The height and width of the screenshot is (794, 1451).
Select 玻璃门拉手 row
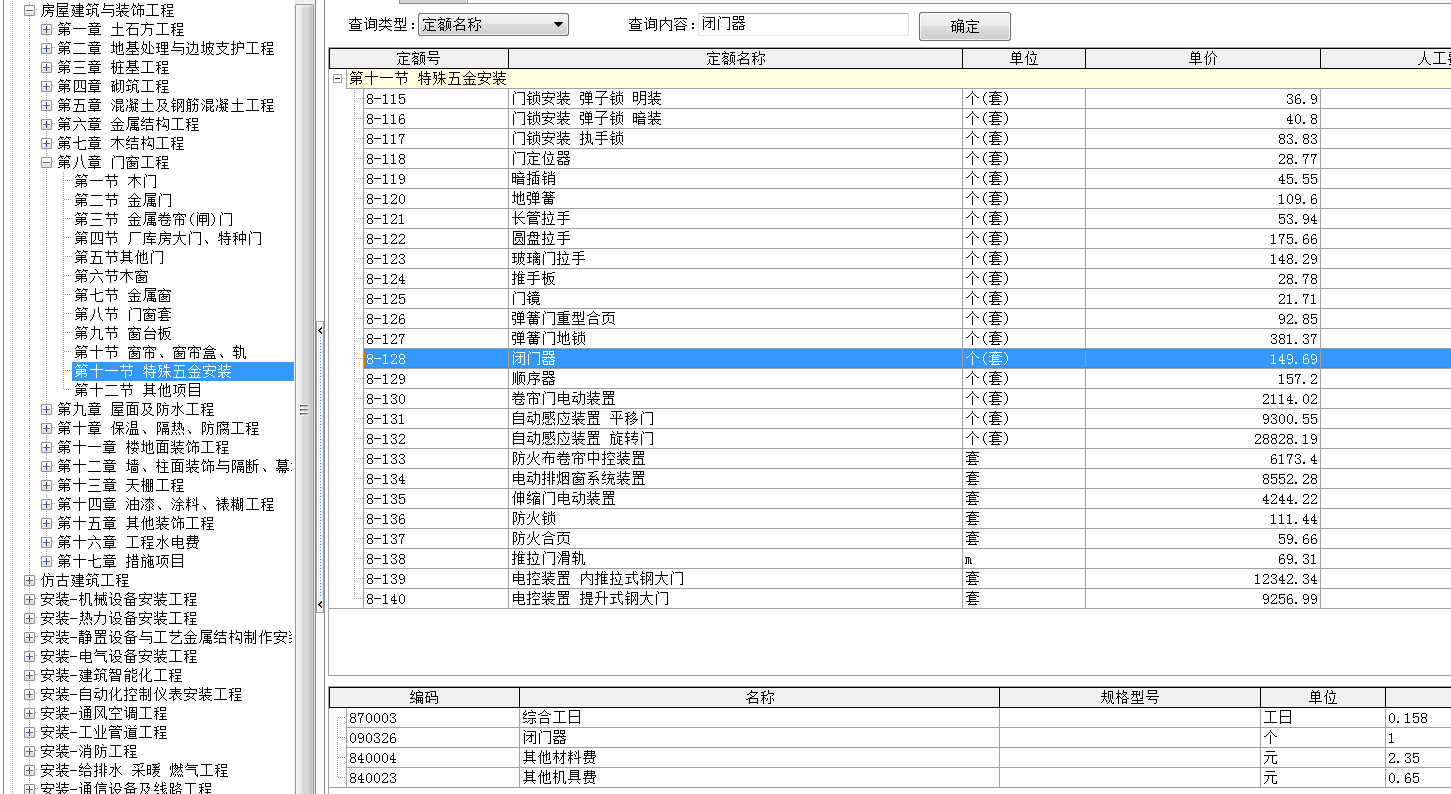(907, 259)
